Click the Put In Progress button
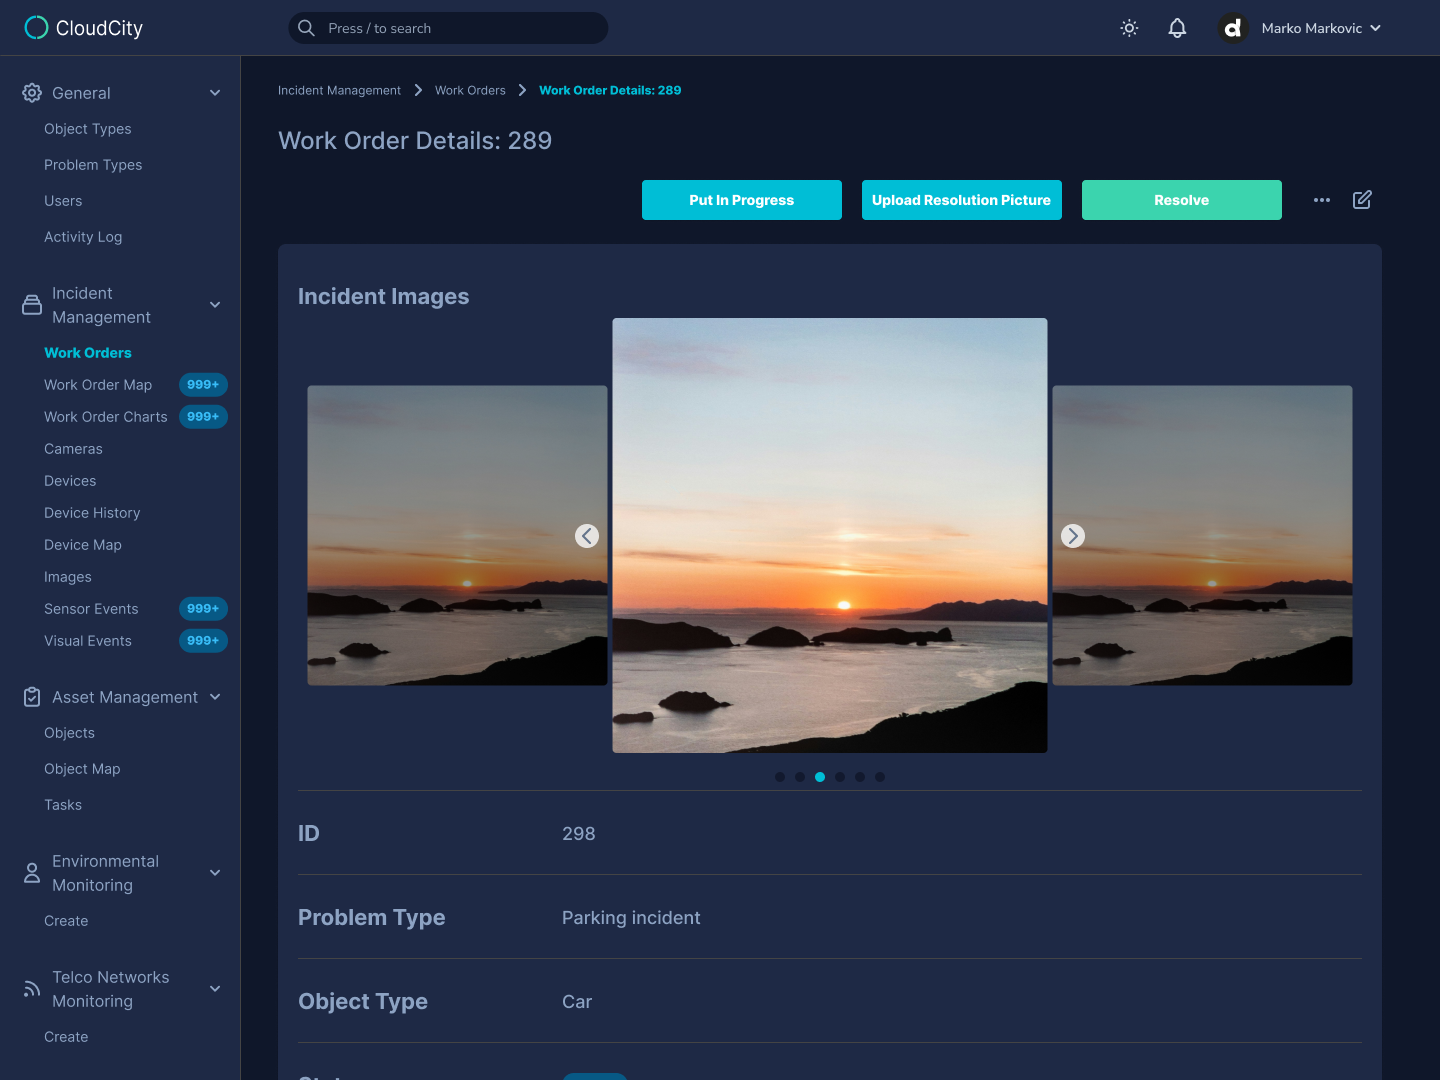Image resolution: width=1440 pixels, height=1080 pixels. [742, 200]
